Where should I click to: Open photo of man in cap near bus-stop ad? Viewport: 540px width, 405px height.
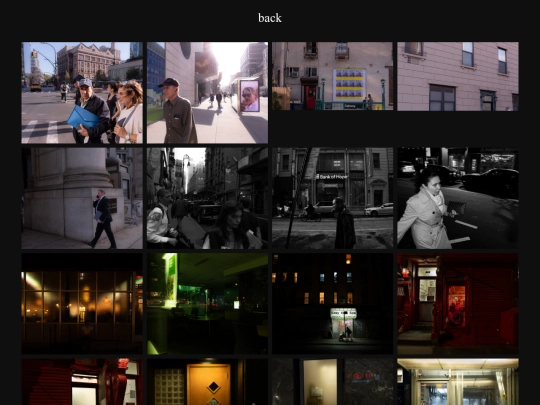207,93
